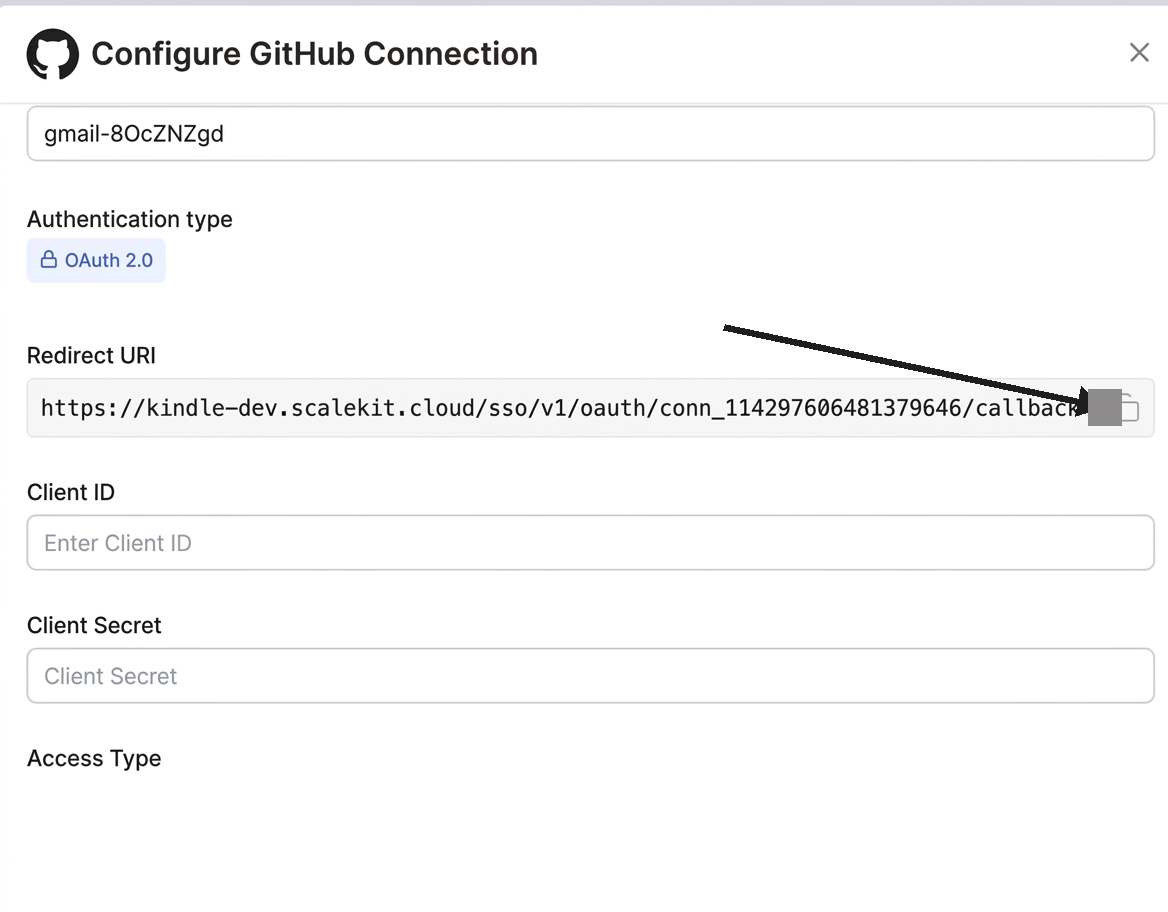Click the GitHub octocat next to the dialog title
Image resolution: width=1168 pixels, height=912 pixels.
pyautogui.click(x=52, y=54)
